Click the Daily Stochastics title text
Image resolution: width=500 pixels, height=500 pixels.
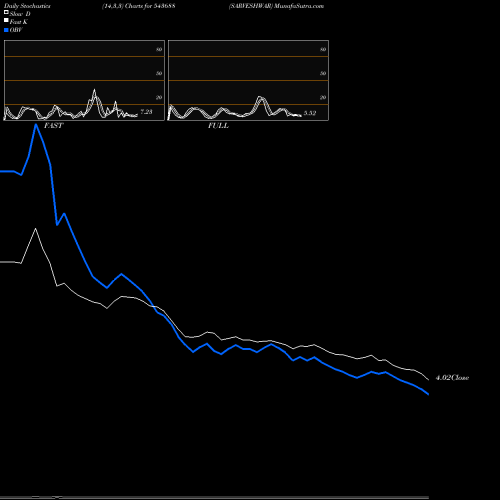(x=27, y=6)
